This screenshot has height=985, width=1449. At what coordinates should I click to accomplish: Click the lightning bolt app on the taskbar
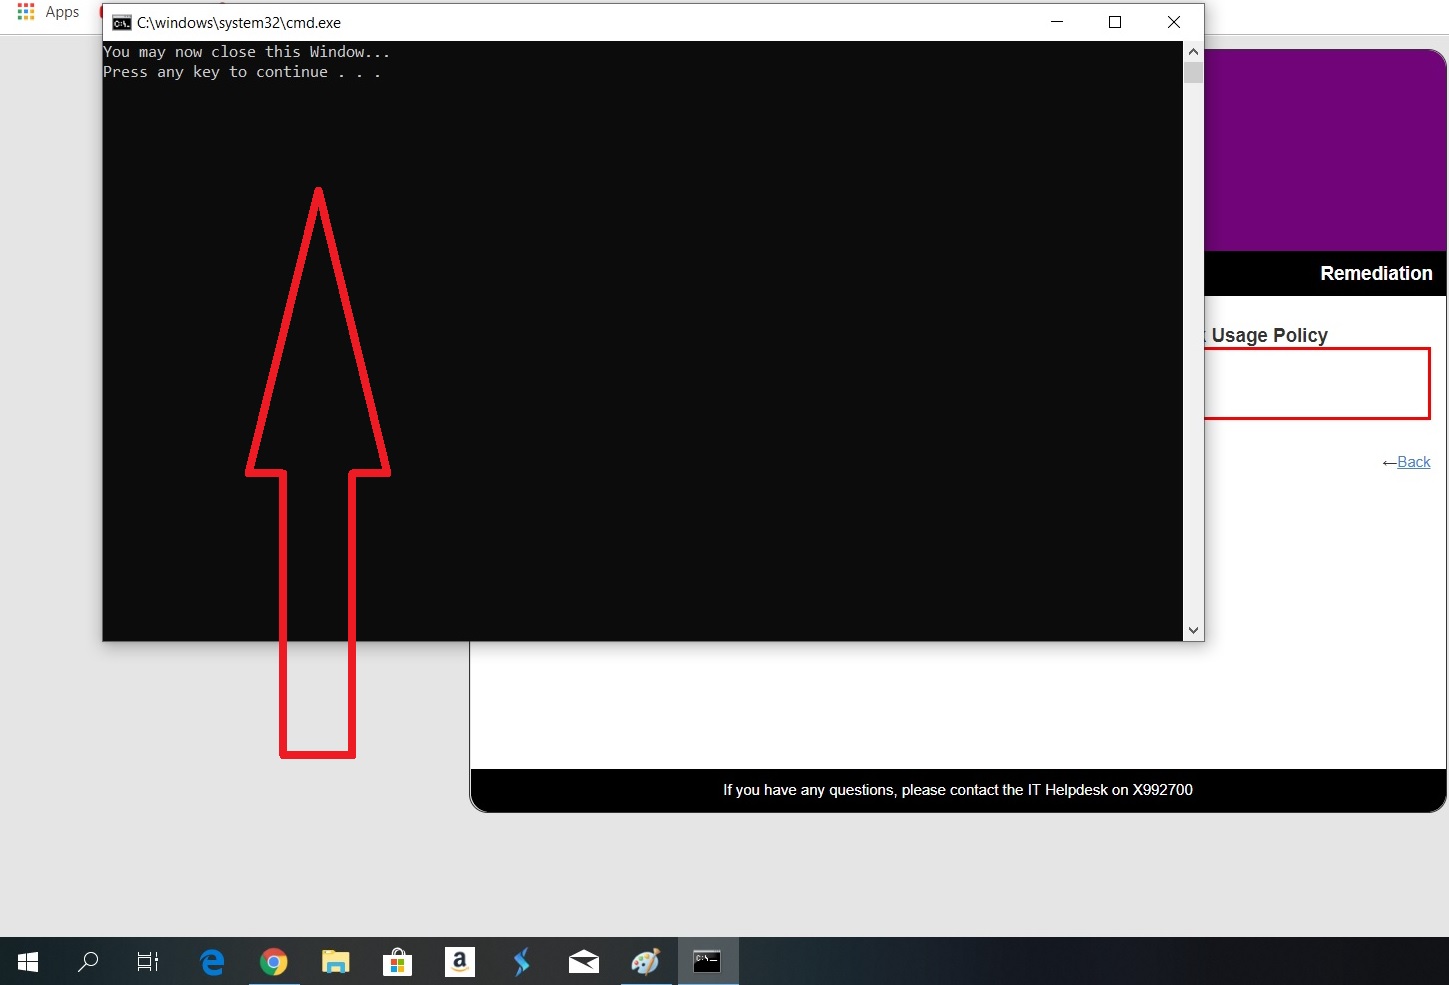[521, 962]
